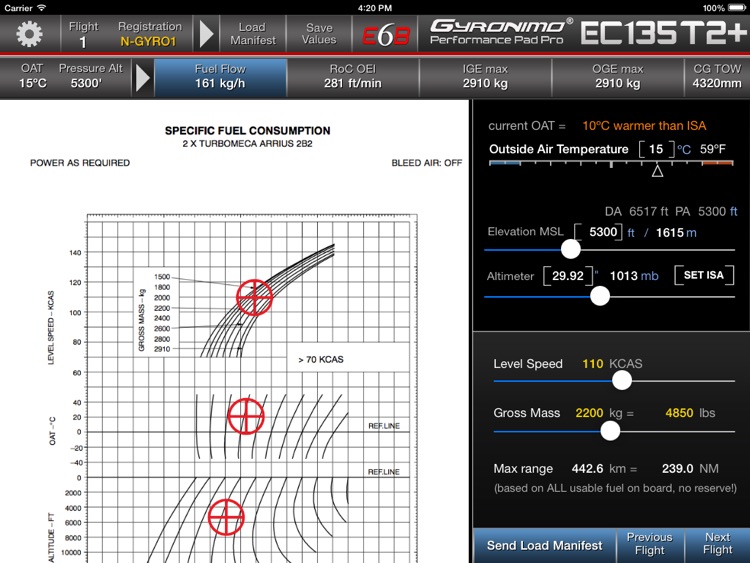This screenshot has width=750, height=563.
Task: Tap Save Values
Action: click(x=319, y=33)
